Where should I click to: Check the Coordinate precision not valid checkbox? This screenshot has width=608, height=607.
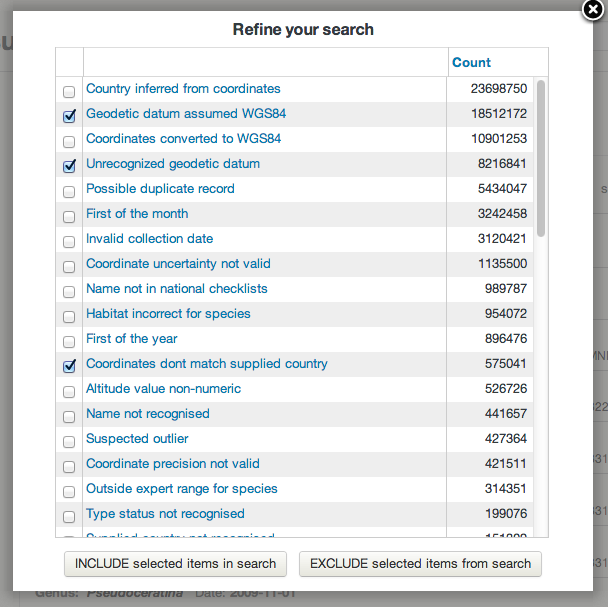(69, 466)
